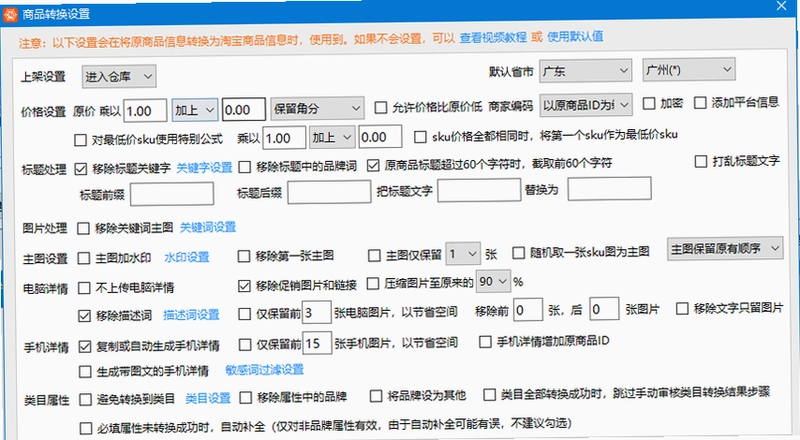Open the 类目设置 link
Viewport: 800px width, 440px height.
click(x=208, y=398)
